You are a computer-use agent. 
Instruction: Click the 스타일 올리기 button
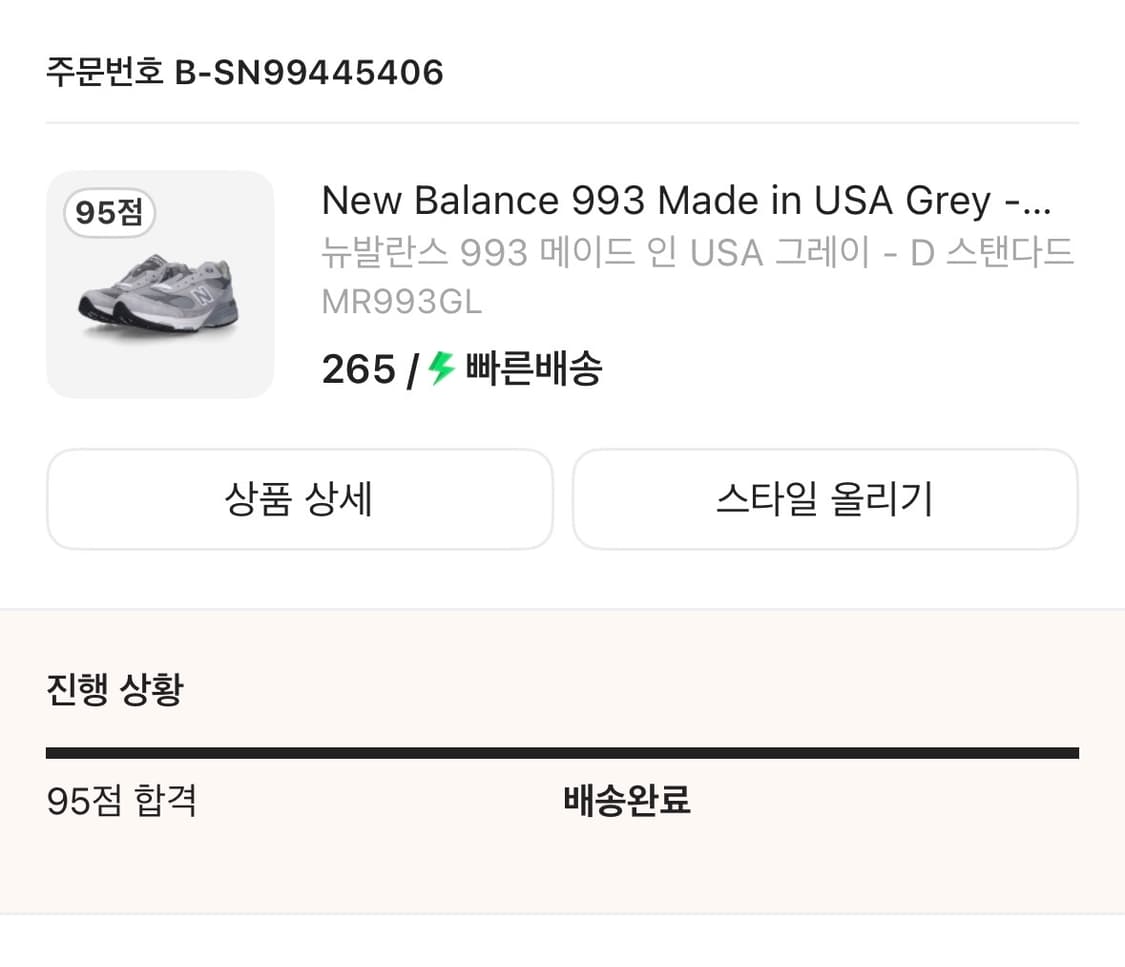click(x=825, y=499)
